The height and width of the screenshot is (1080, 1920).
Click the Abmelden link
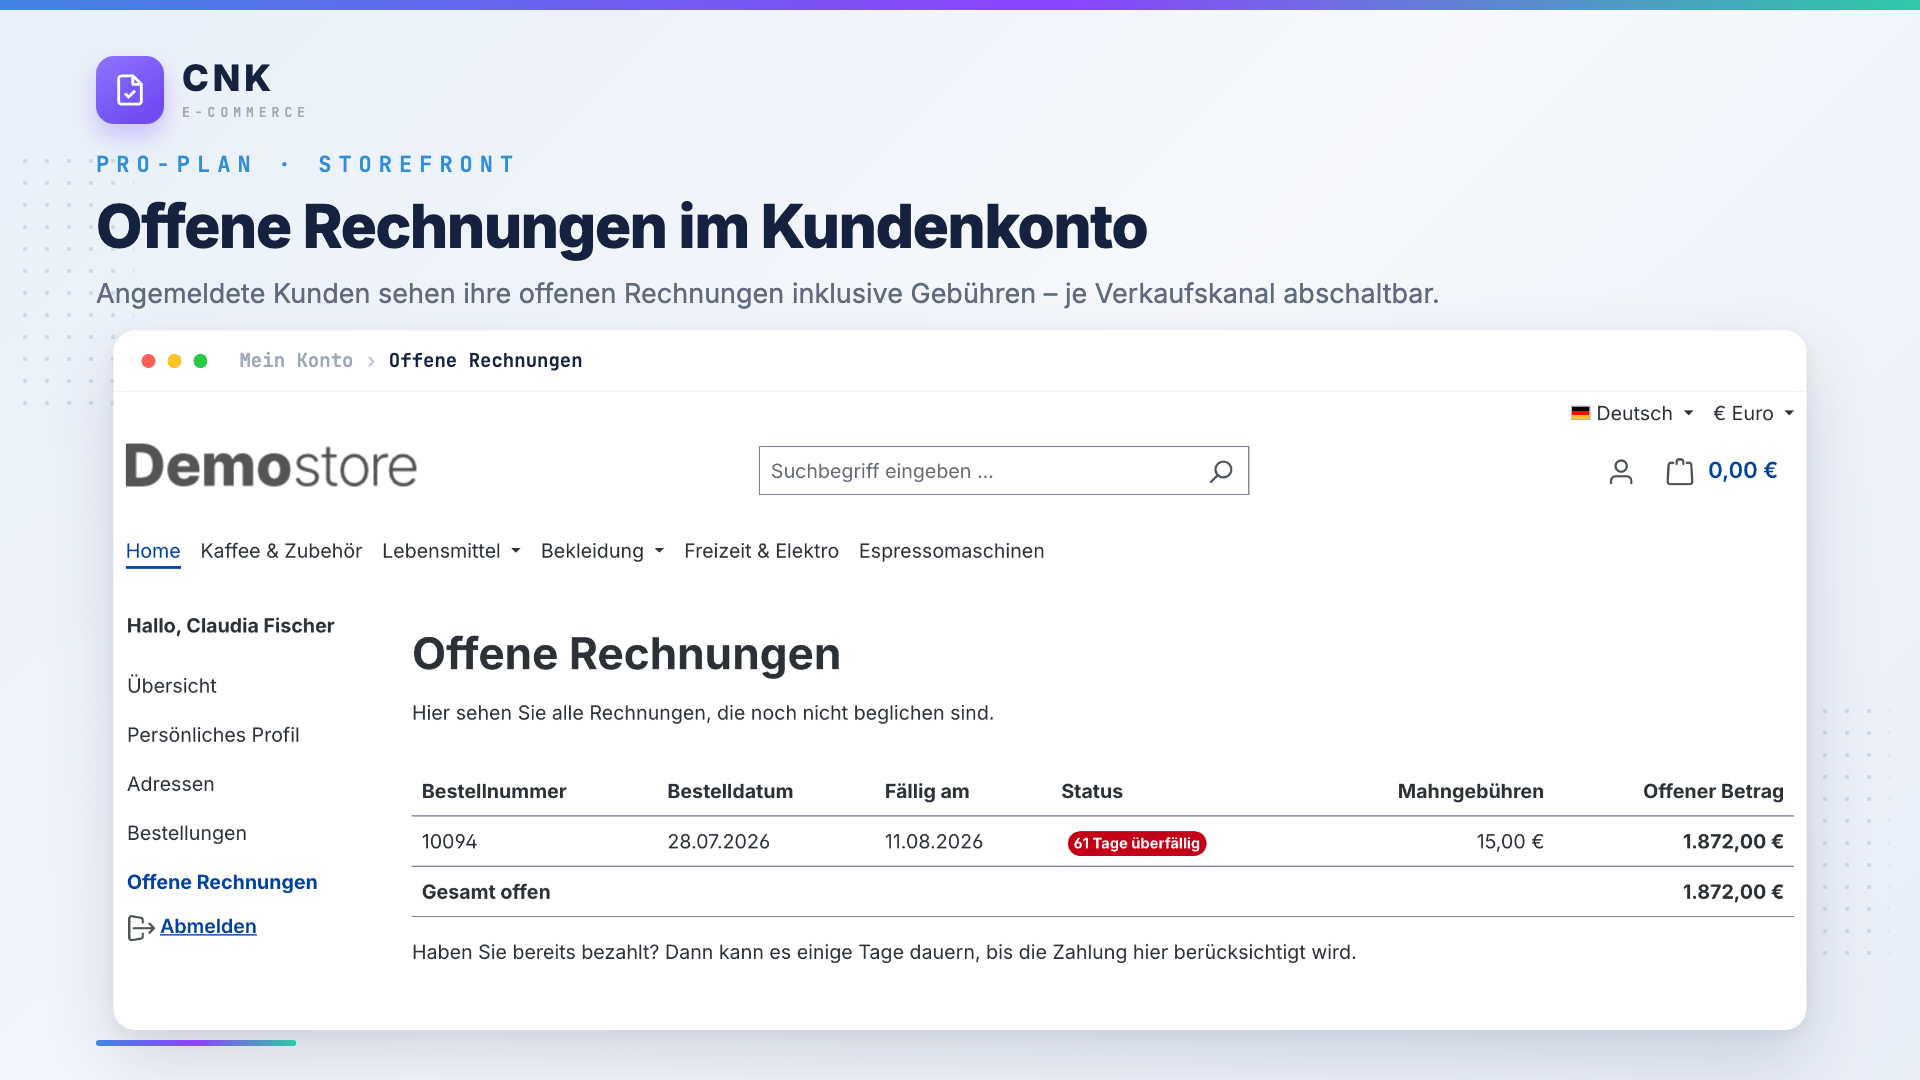click(x=208, y=926)
